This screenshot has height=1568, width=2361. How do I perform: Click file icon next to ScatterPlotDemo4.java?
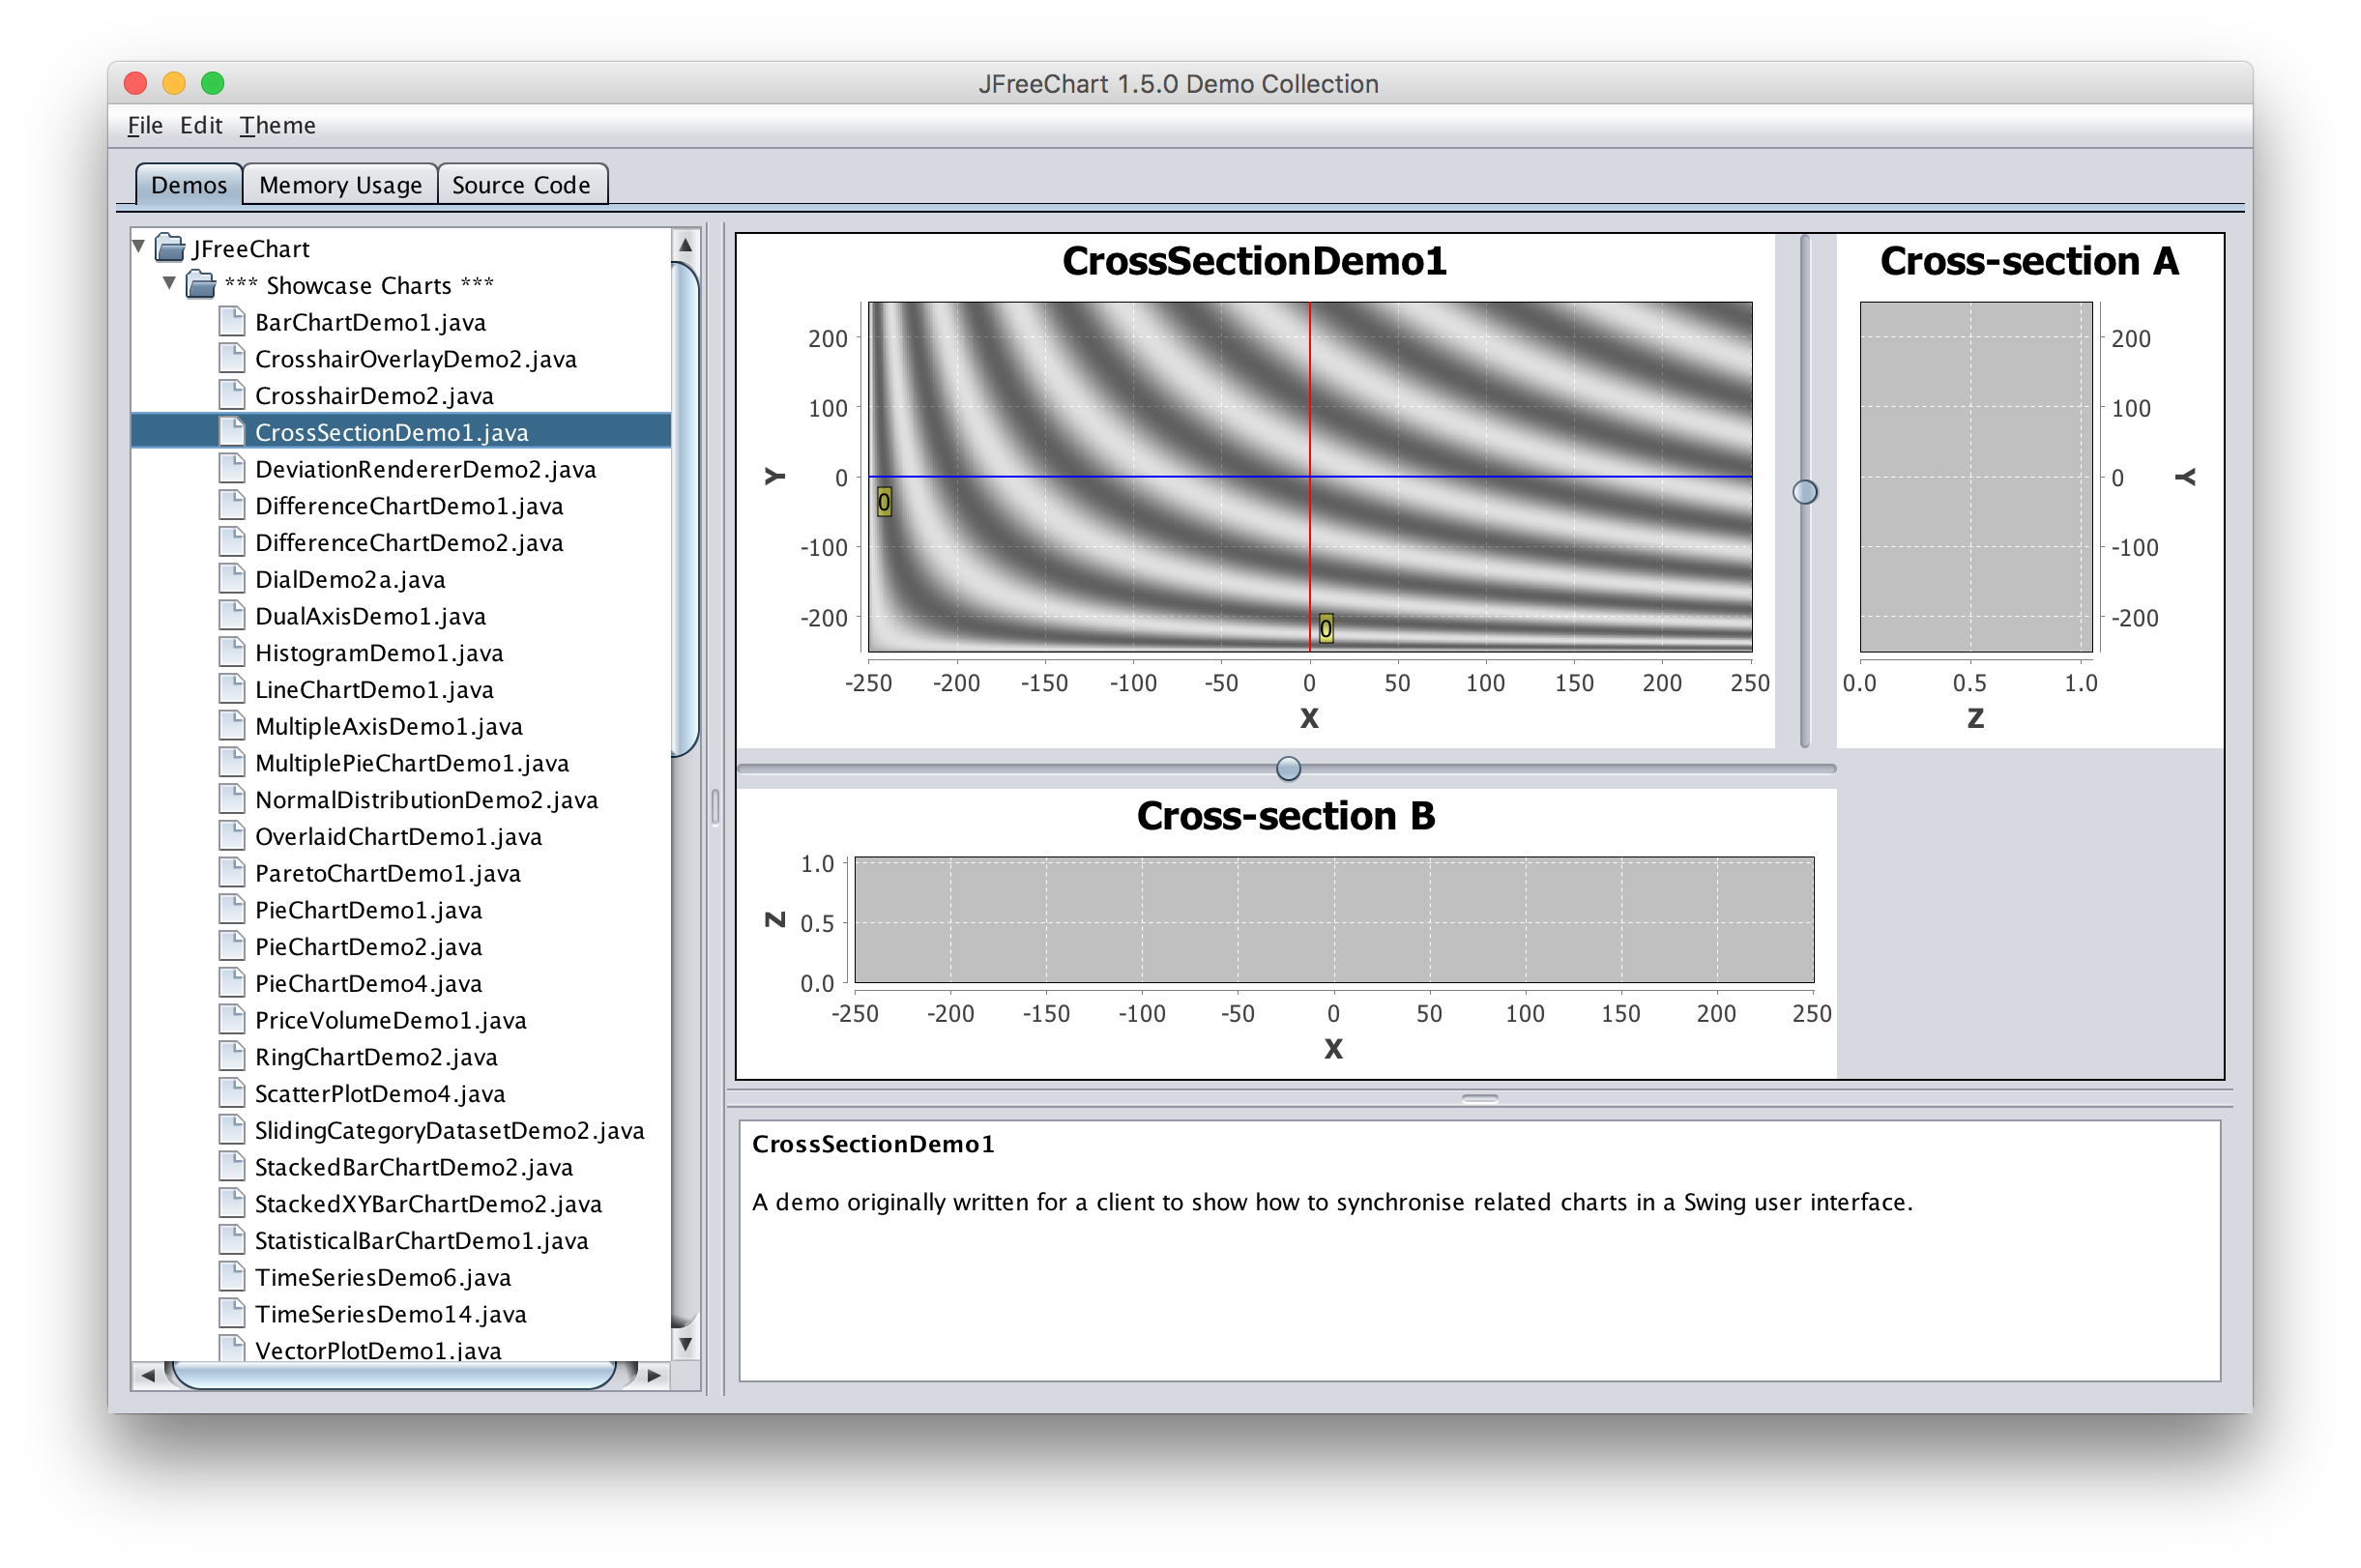pyautogui.click(x=232, y=1093)
